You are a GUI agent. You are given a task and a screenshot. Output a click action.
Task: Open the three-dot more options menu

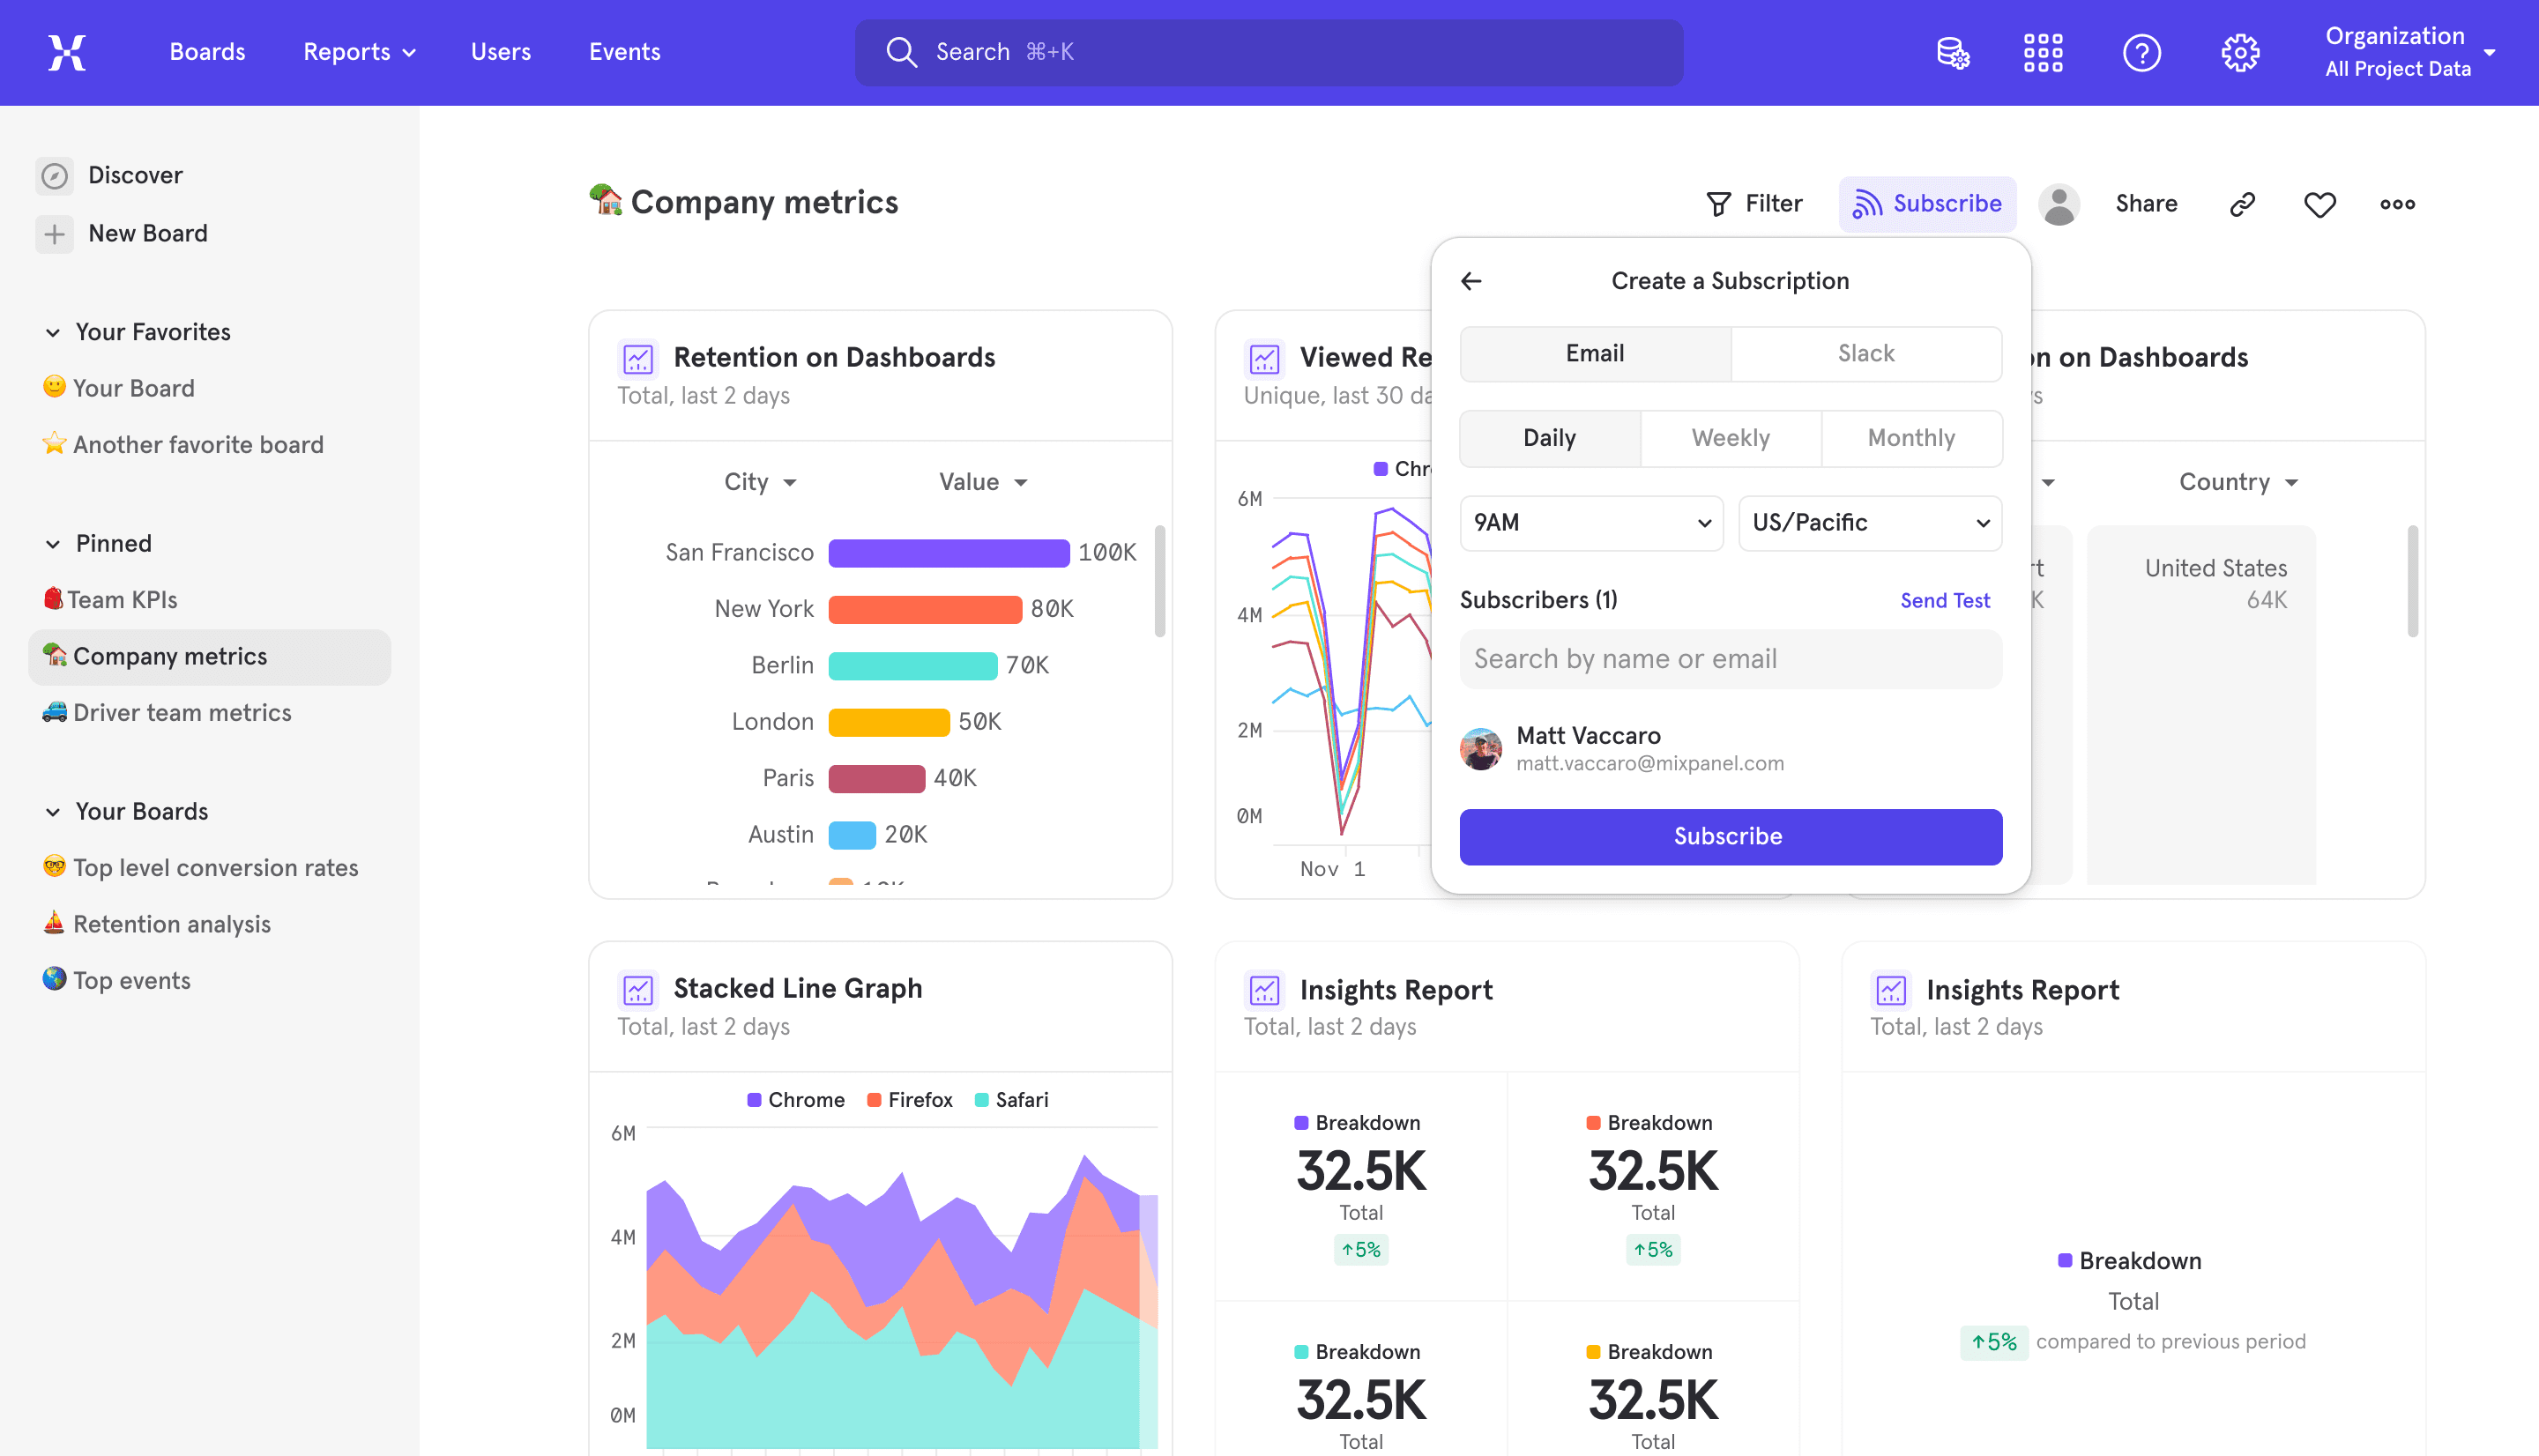click(2397, 204)
